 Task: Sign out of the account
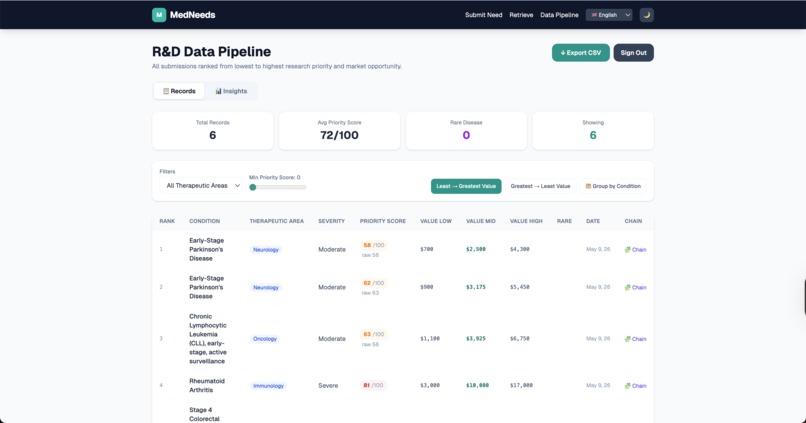click(633, 52)
